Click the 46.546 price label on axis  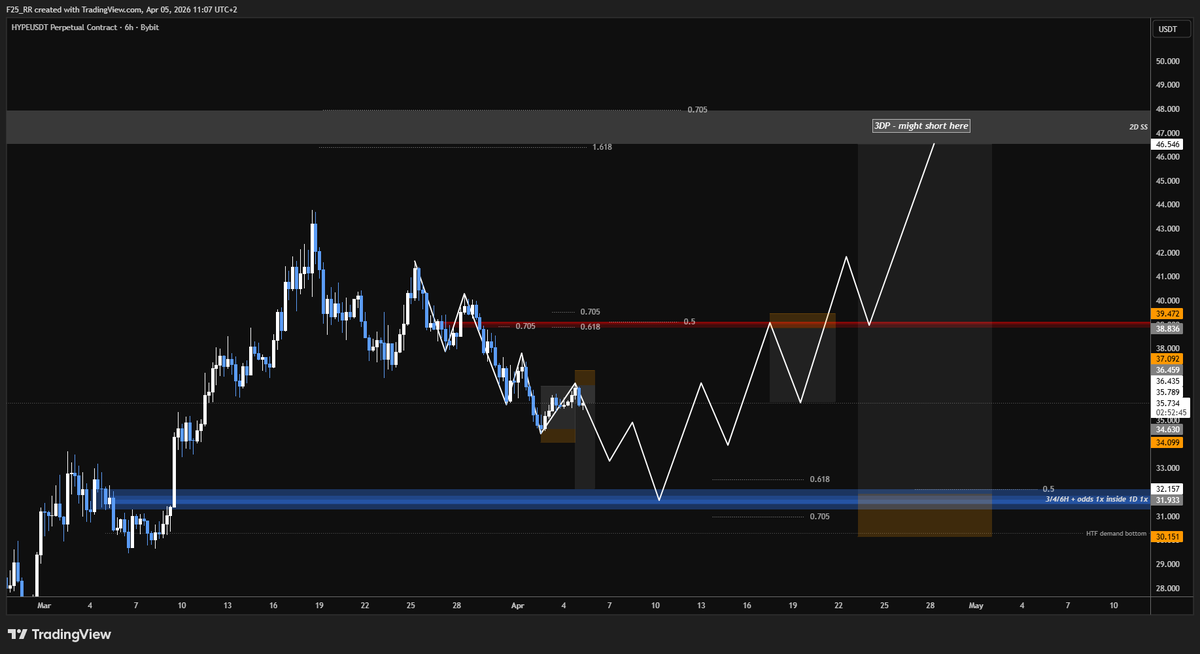point(1168,145)
